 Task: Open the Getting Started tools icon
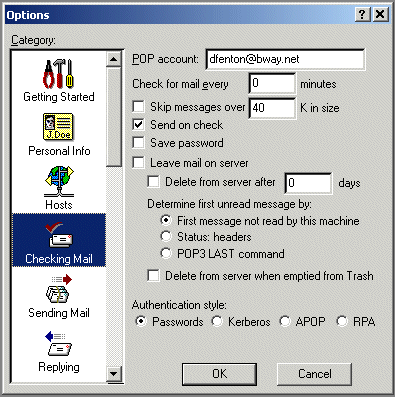point(58,74)
